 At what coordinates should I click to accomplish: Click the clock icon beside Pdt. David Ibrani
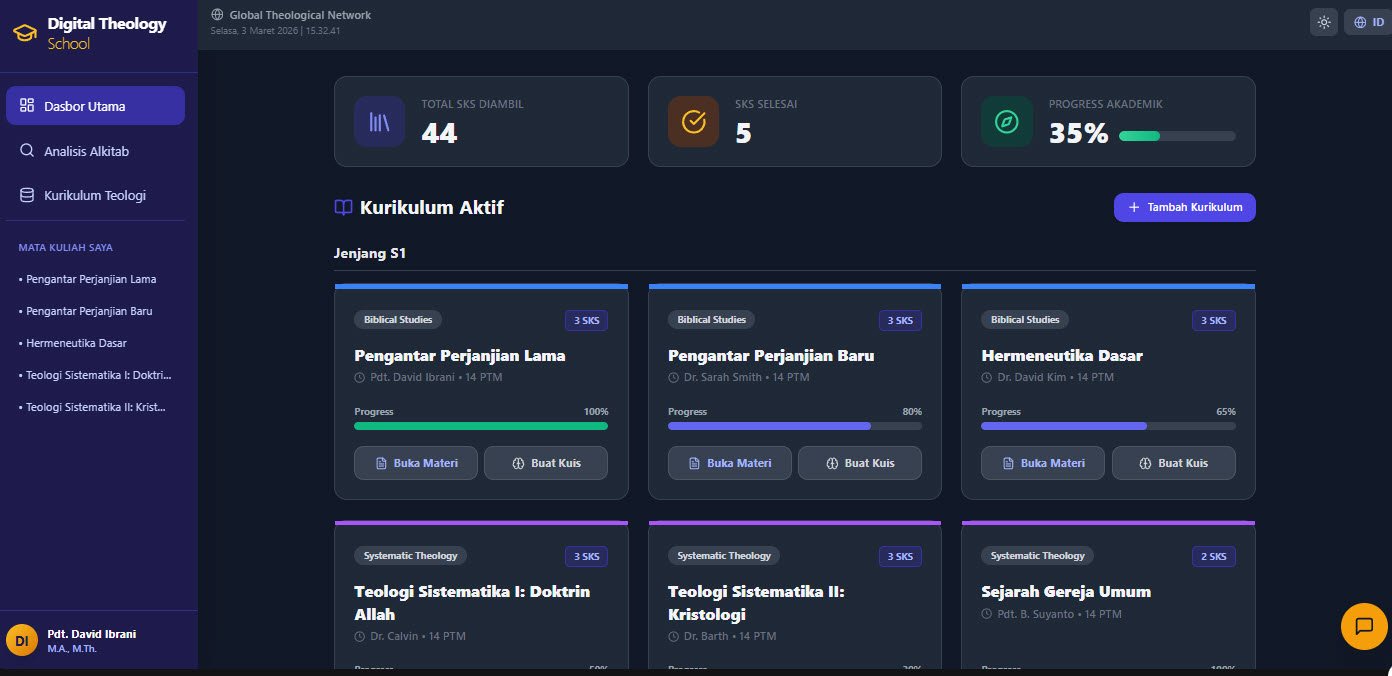[x=360, y=378]
